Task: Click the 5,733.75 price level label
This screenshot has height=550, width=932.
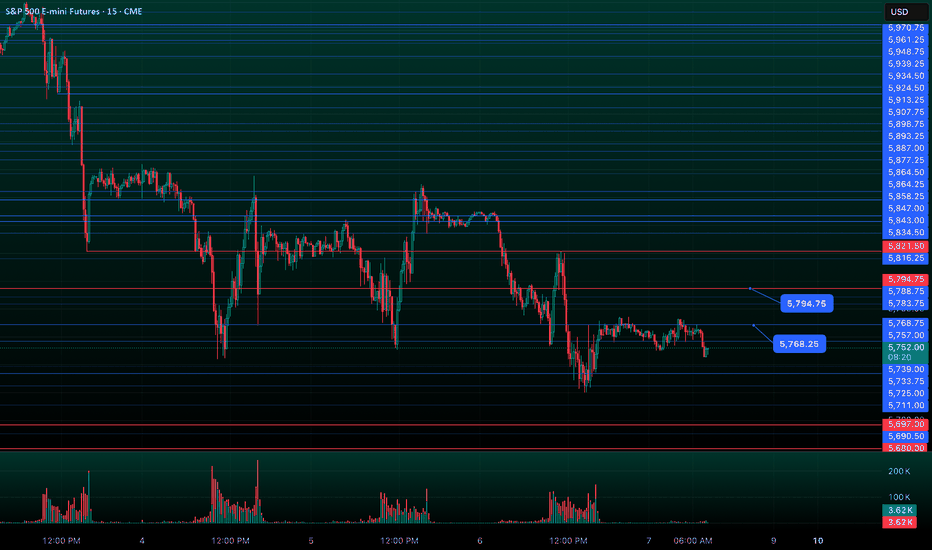Action: (906, 381)
